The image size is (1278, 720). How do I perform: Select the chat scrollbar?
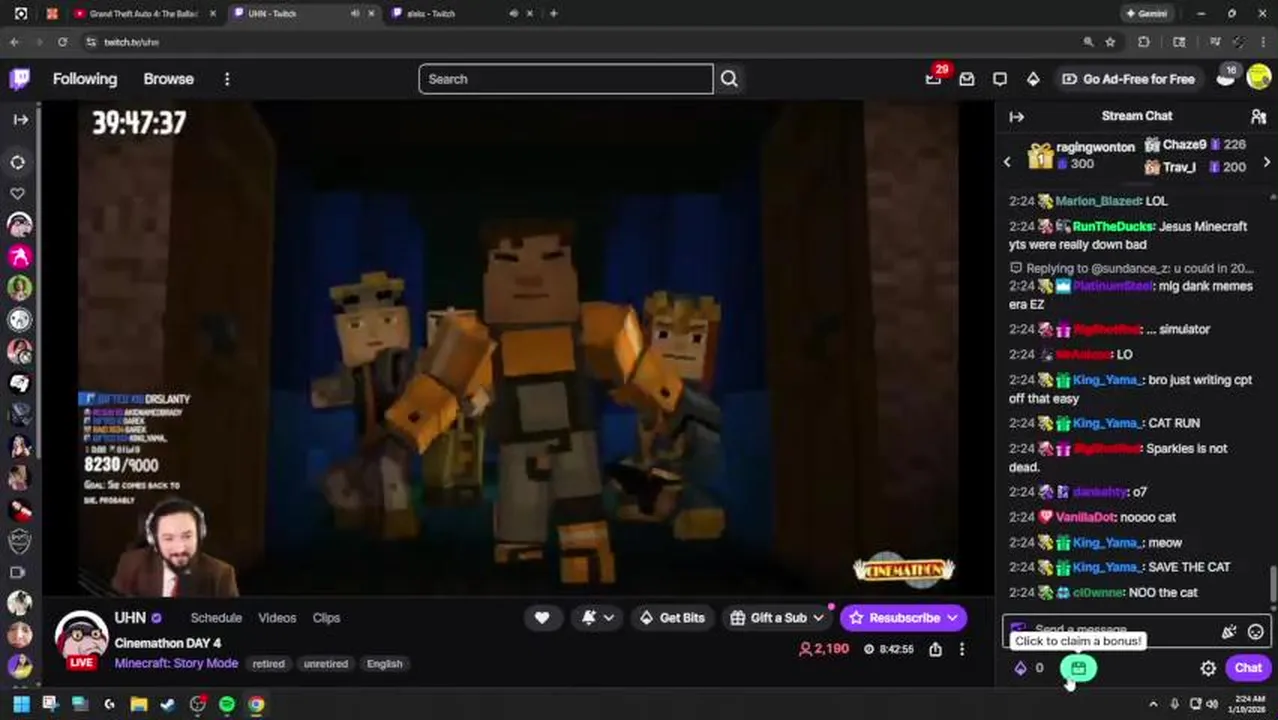coord(1273,585)
